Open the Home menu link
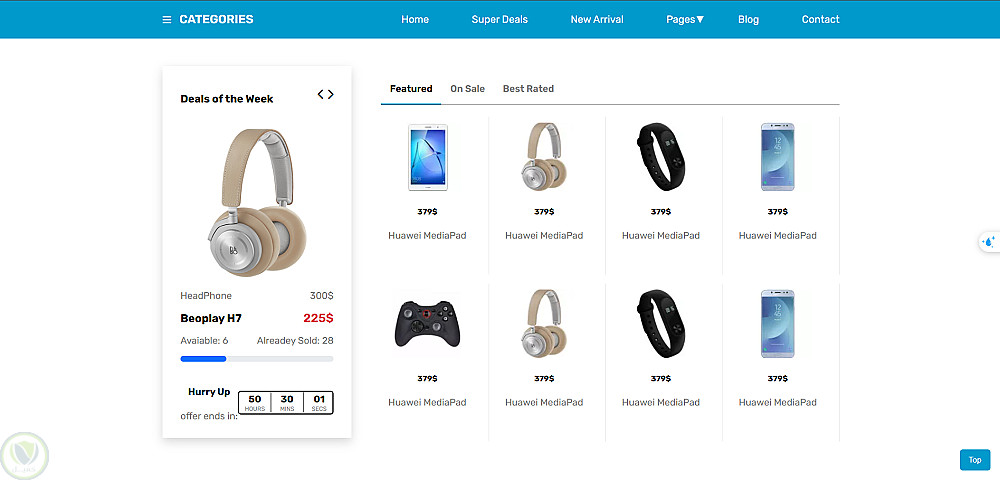The image size is (1000, 480). pyautogui.click(x=415, y=20)
